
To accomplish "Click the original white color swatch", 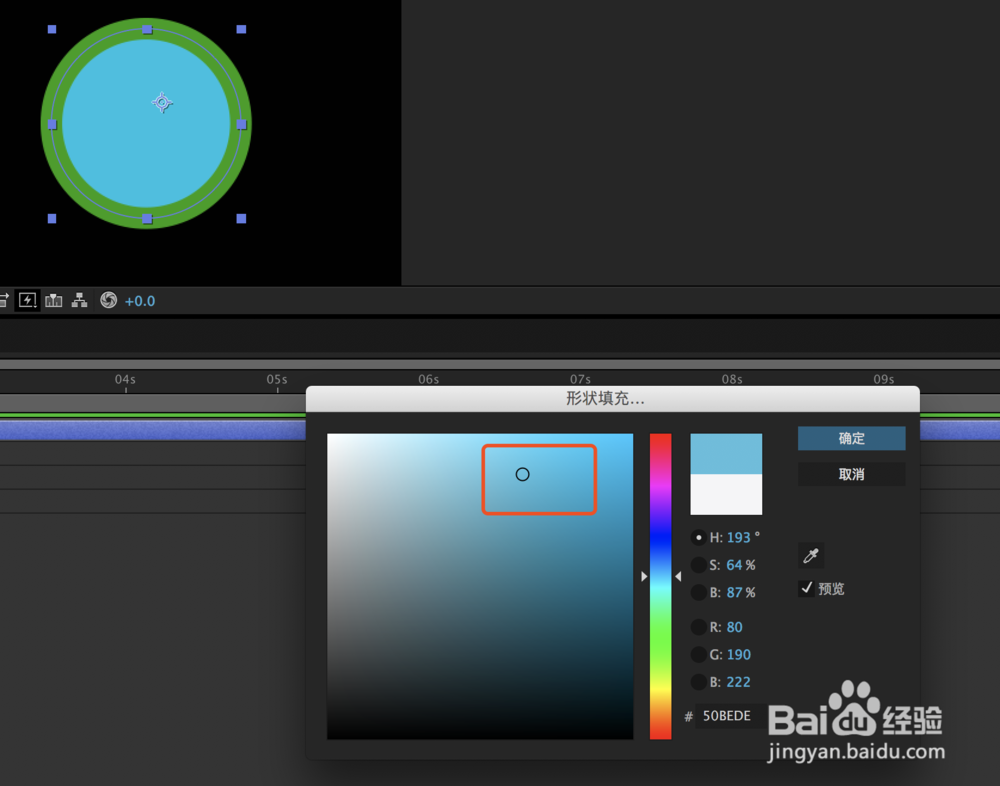I will [726, 494].
